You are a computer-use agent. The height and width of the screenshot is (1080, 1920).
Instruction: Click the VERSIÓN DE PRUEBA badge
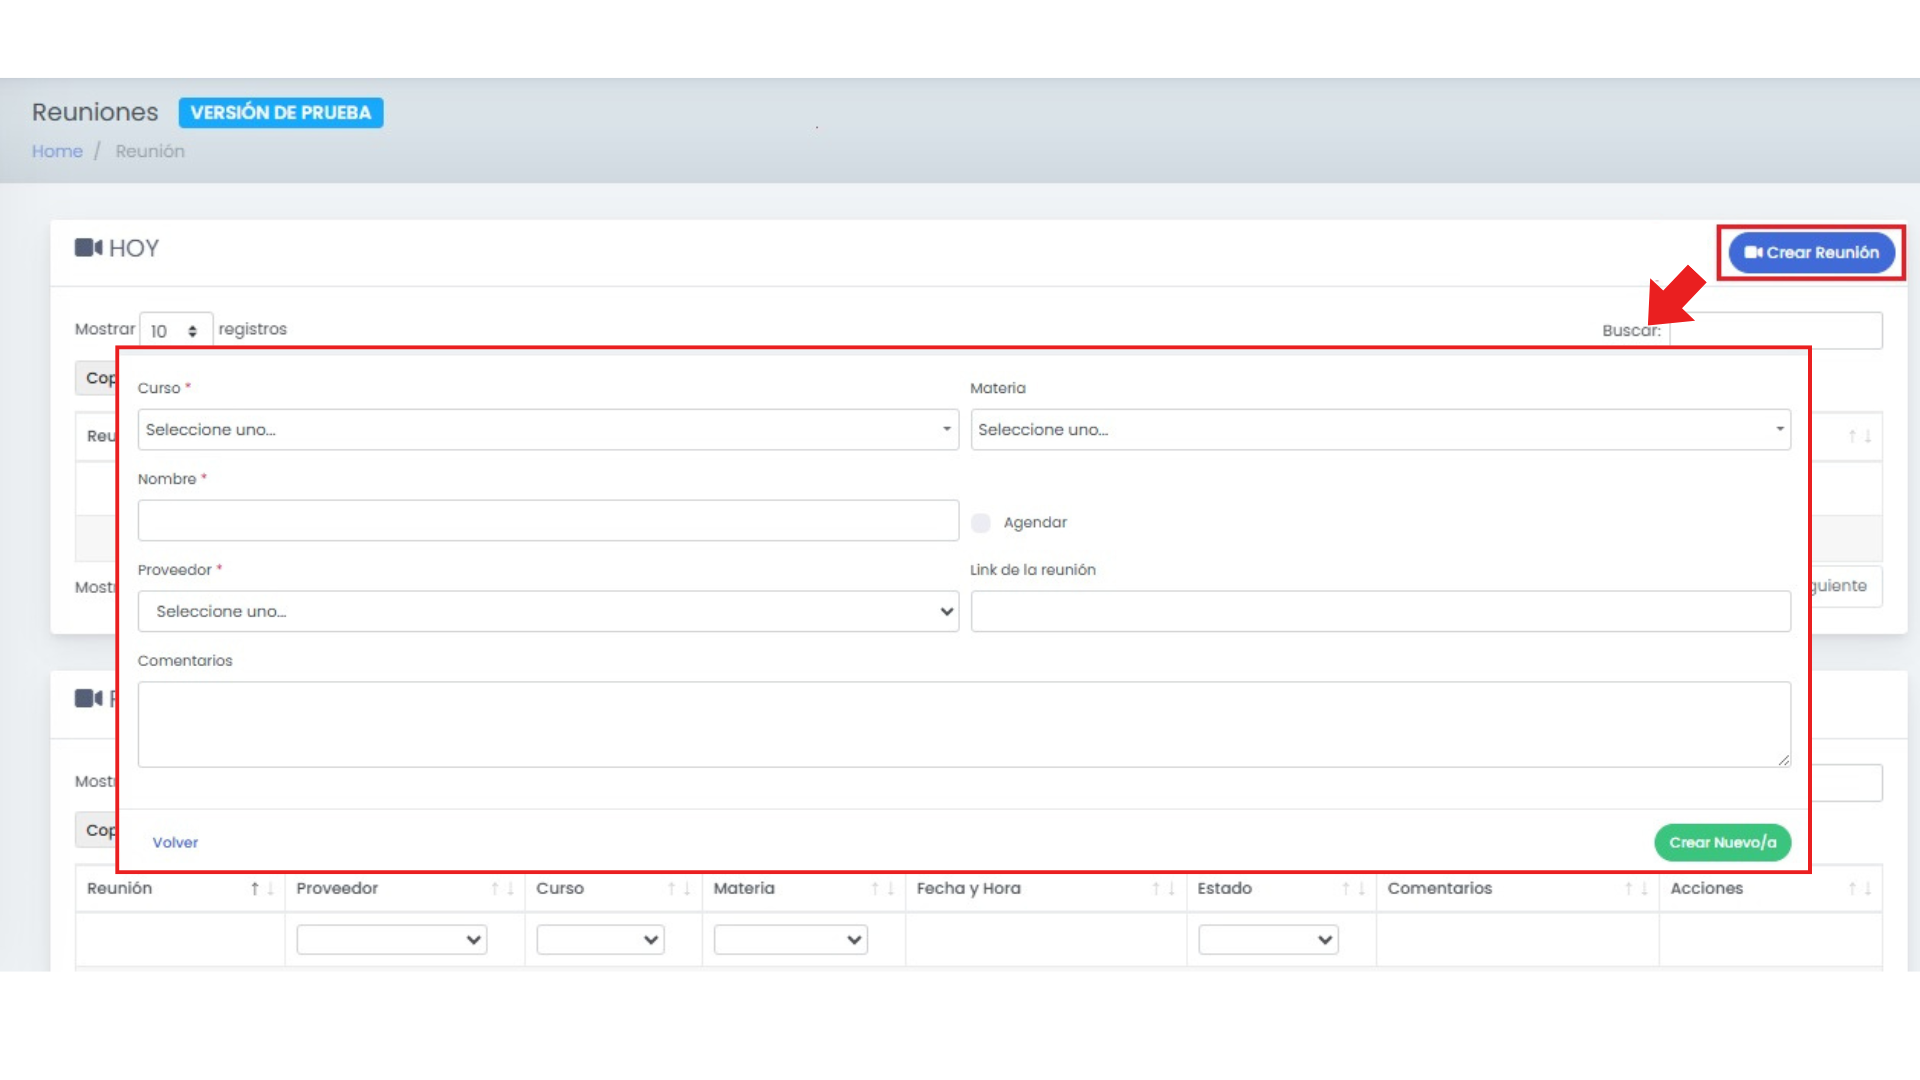tap(281, 113)
